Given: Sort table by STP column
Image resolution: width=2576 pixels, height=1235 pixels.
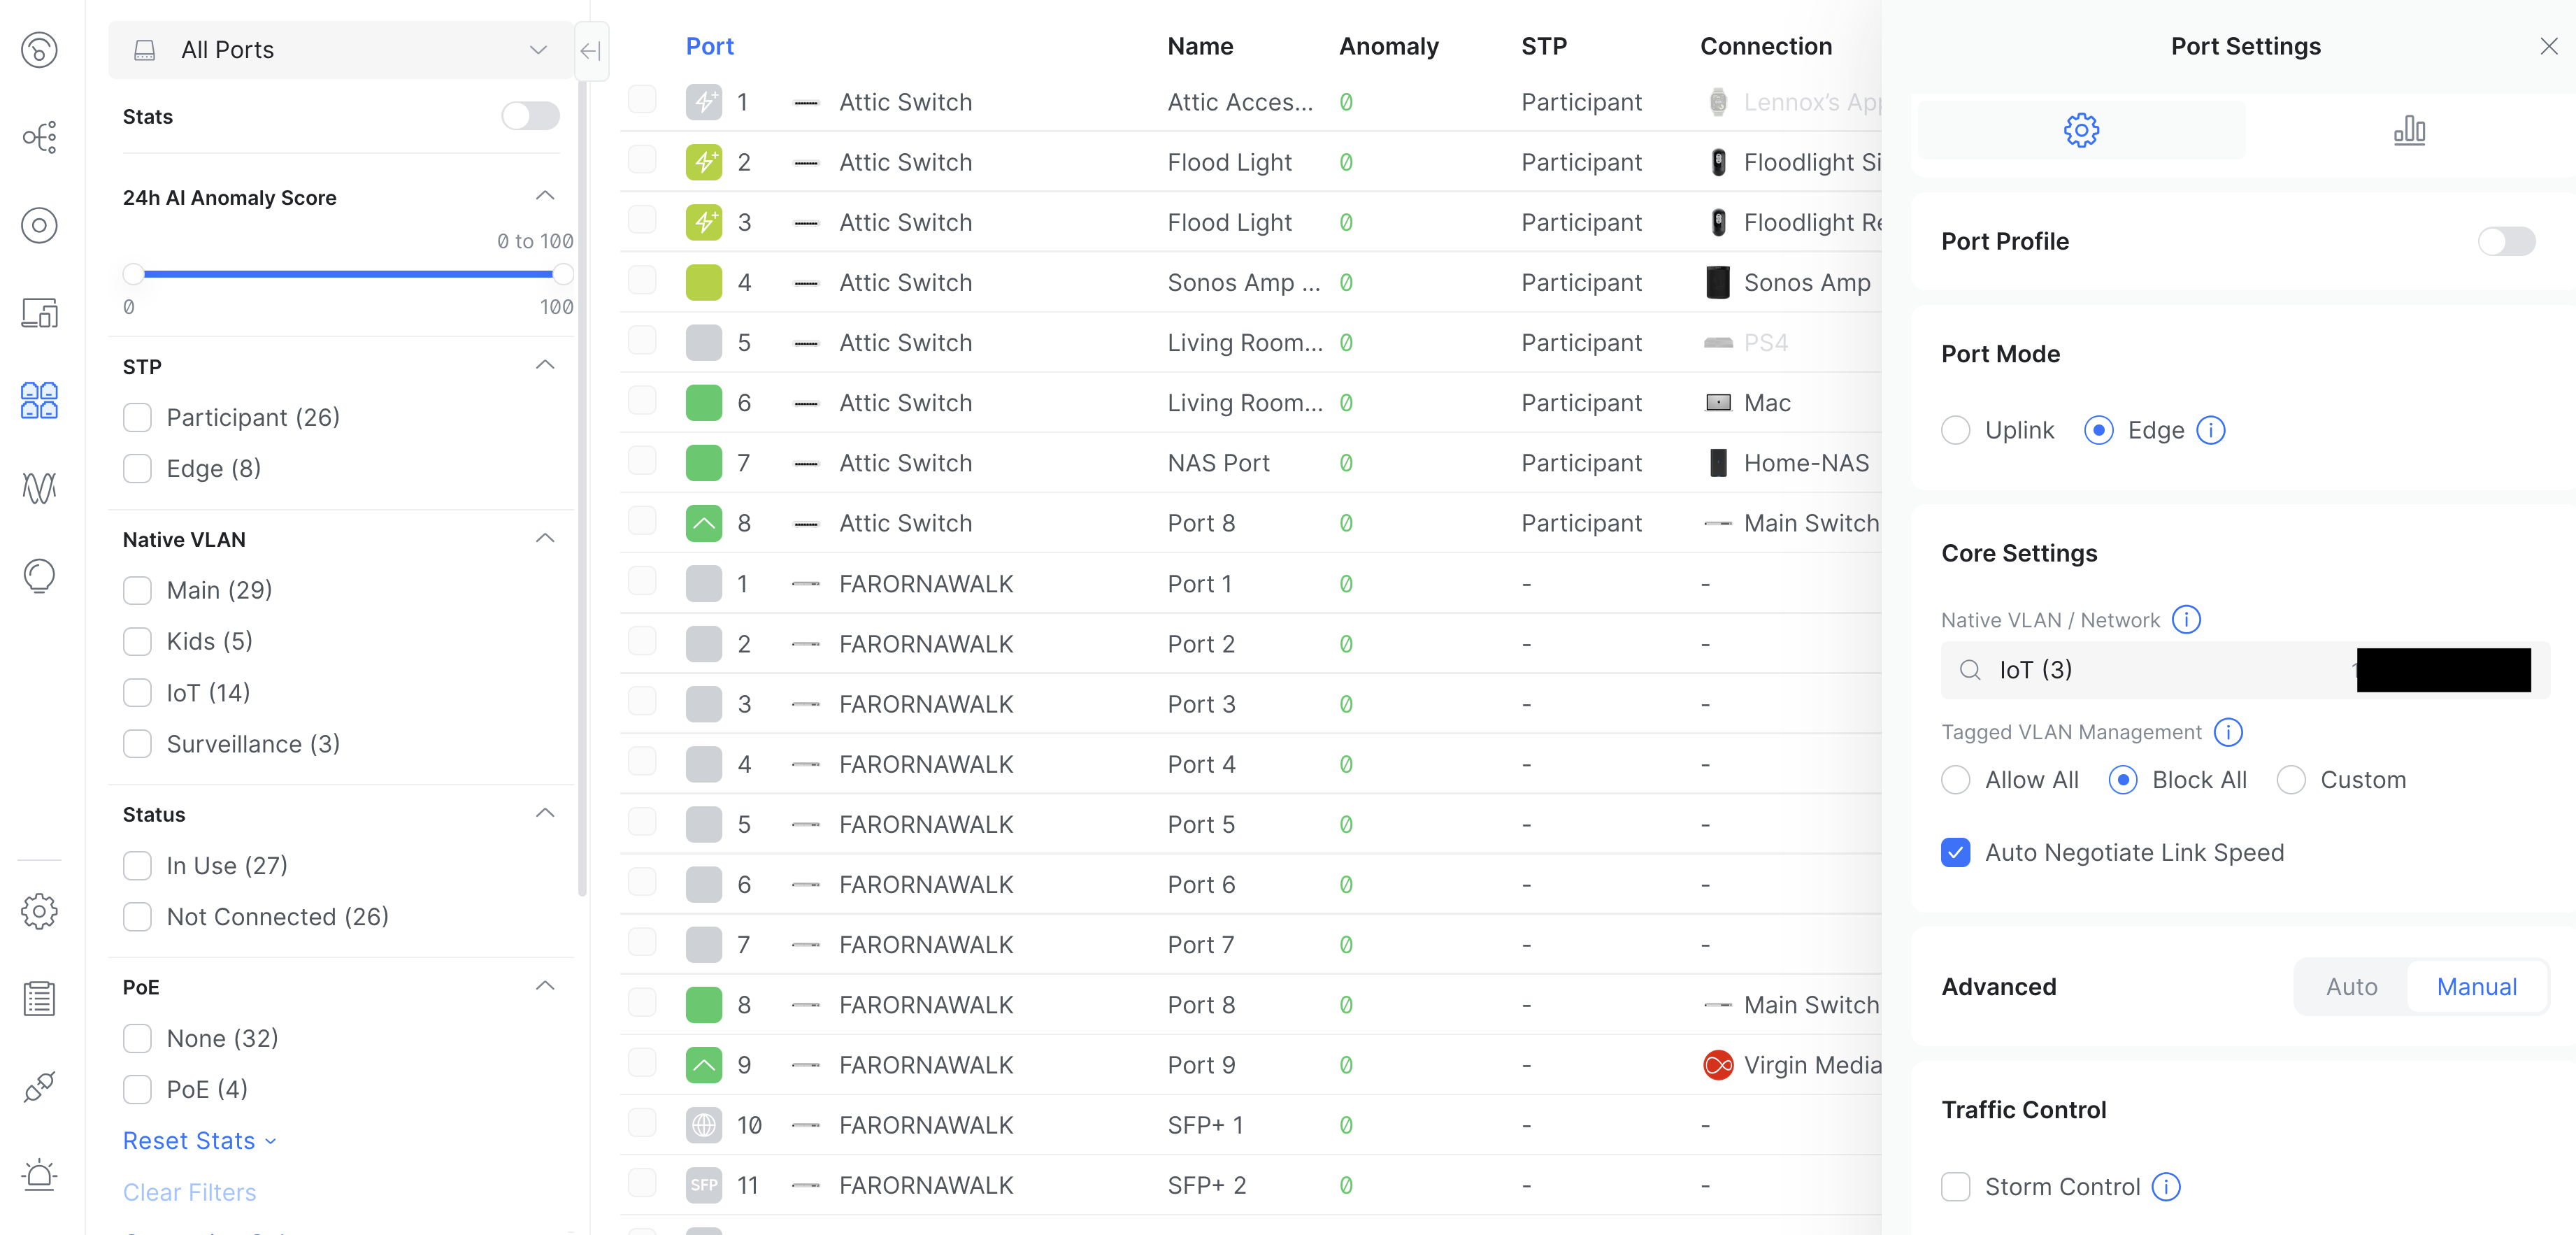Looking at the screenshot, I should [x=1544, y=46].
